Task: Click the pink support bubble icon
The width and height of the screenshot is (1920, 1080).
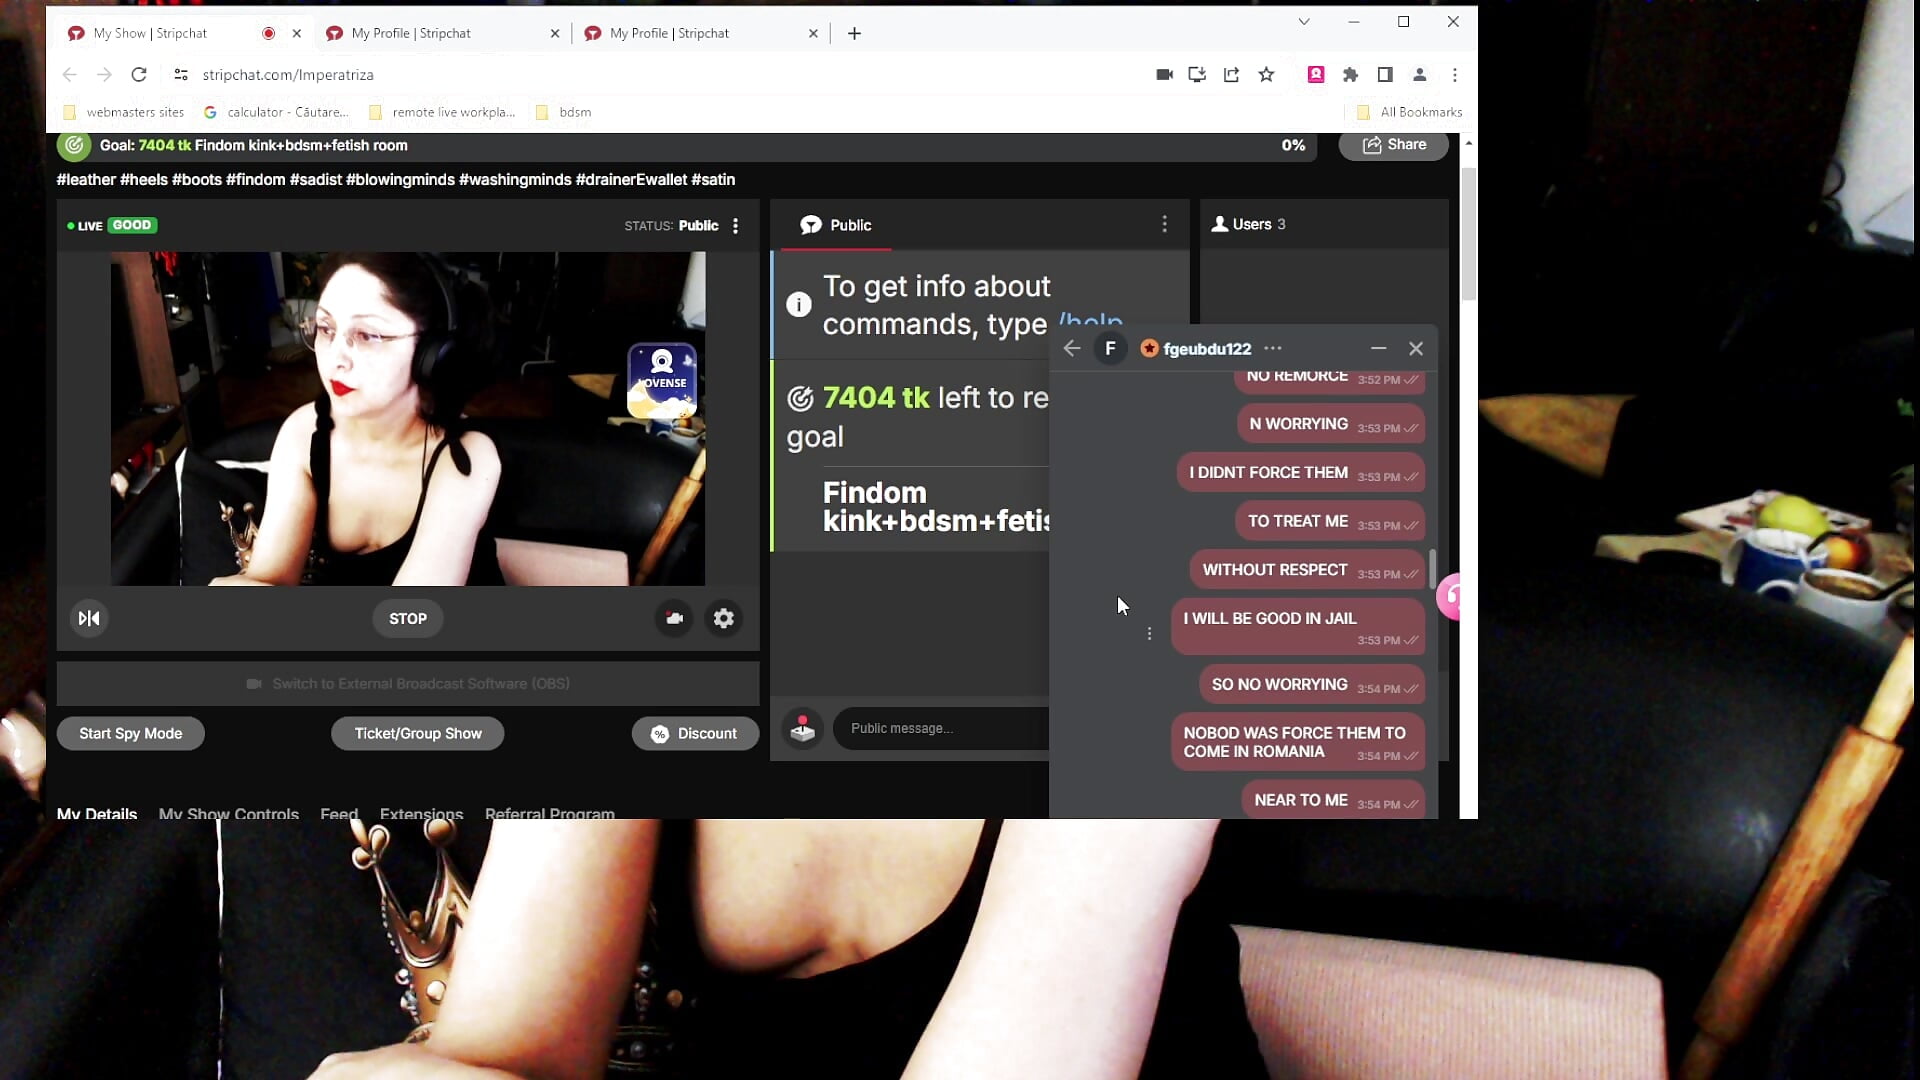Action: [x=1449, y=597]
